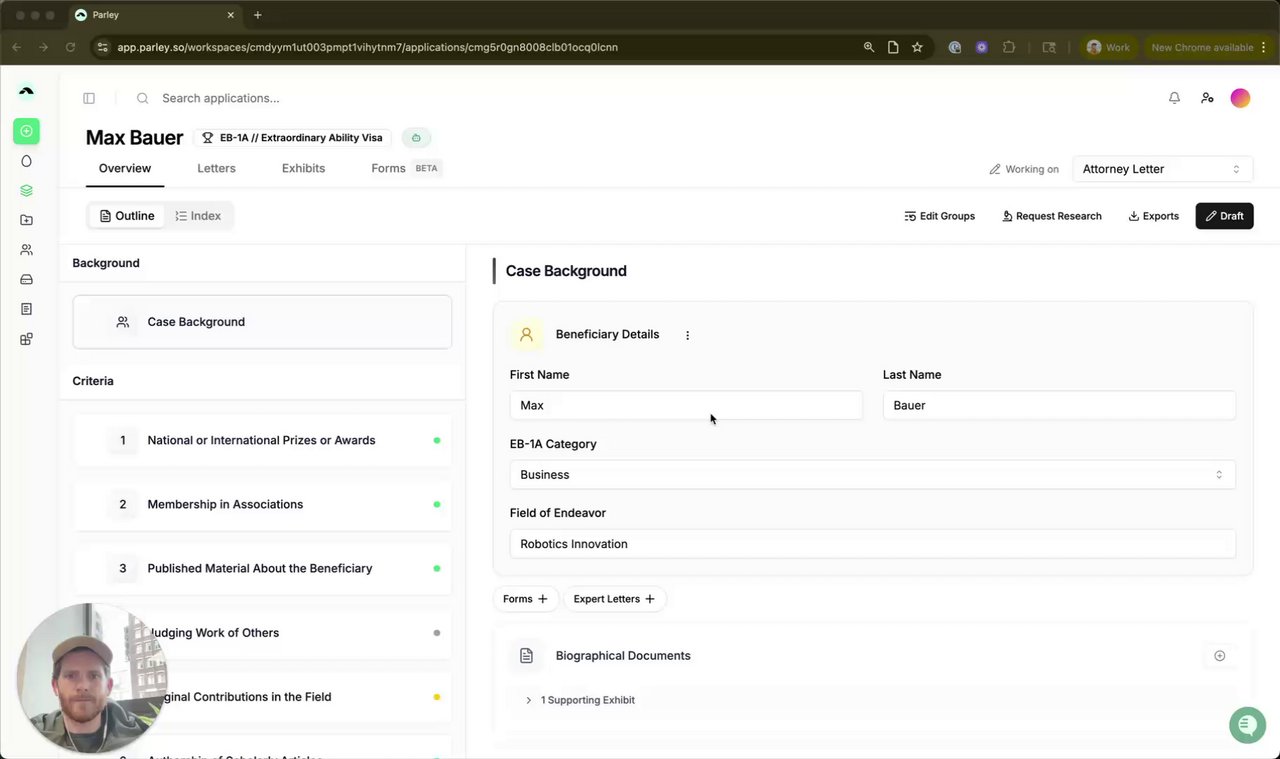
Task: Open the Attorney Letter dropdown
Action: click(1162, 169)
